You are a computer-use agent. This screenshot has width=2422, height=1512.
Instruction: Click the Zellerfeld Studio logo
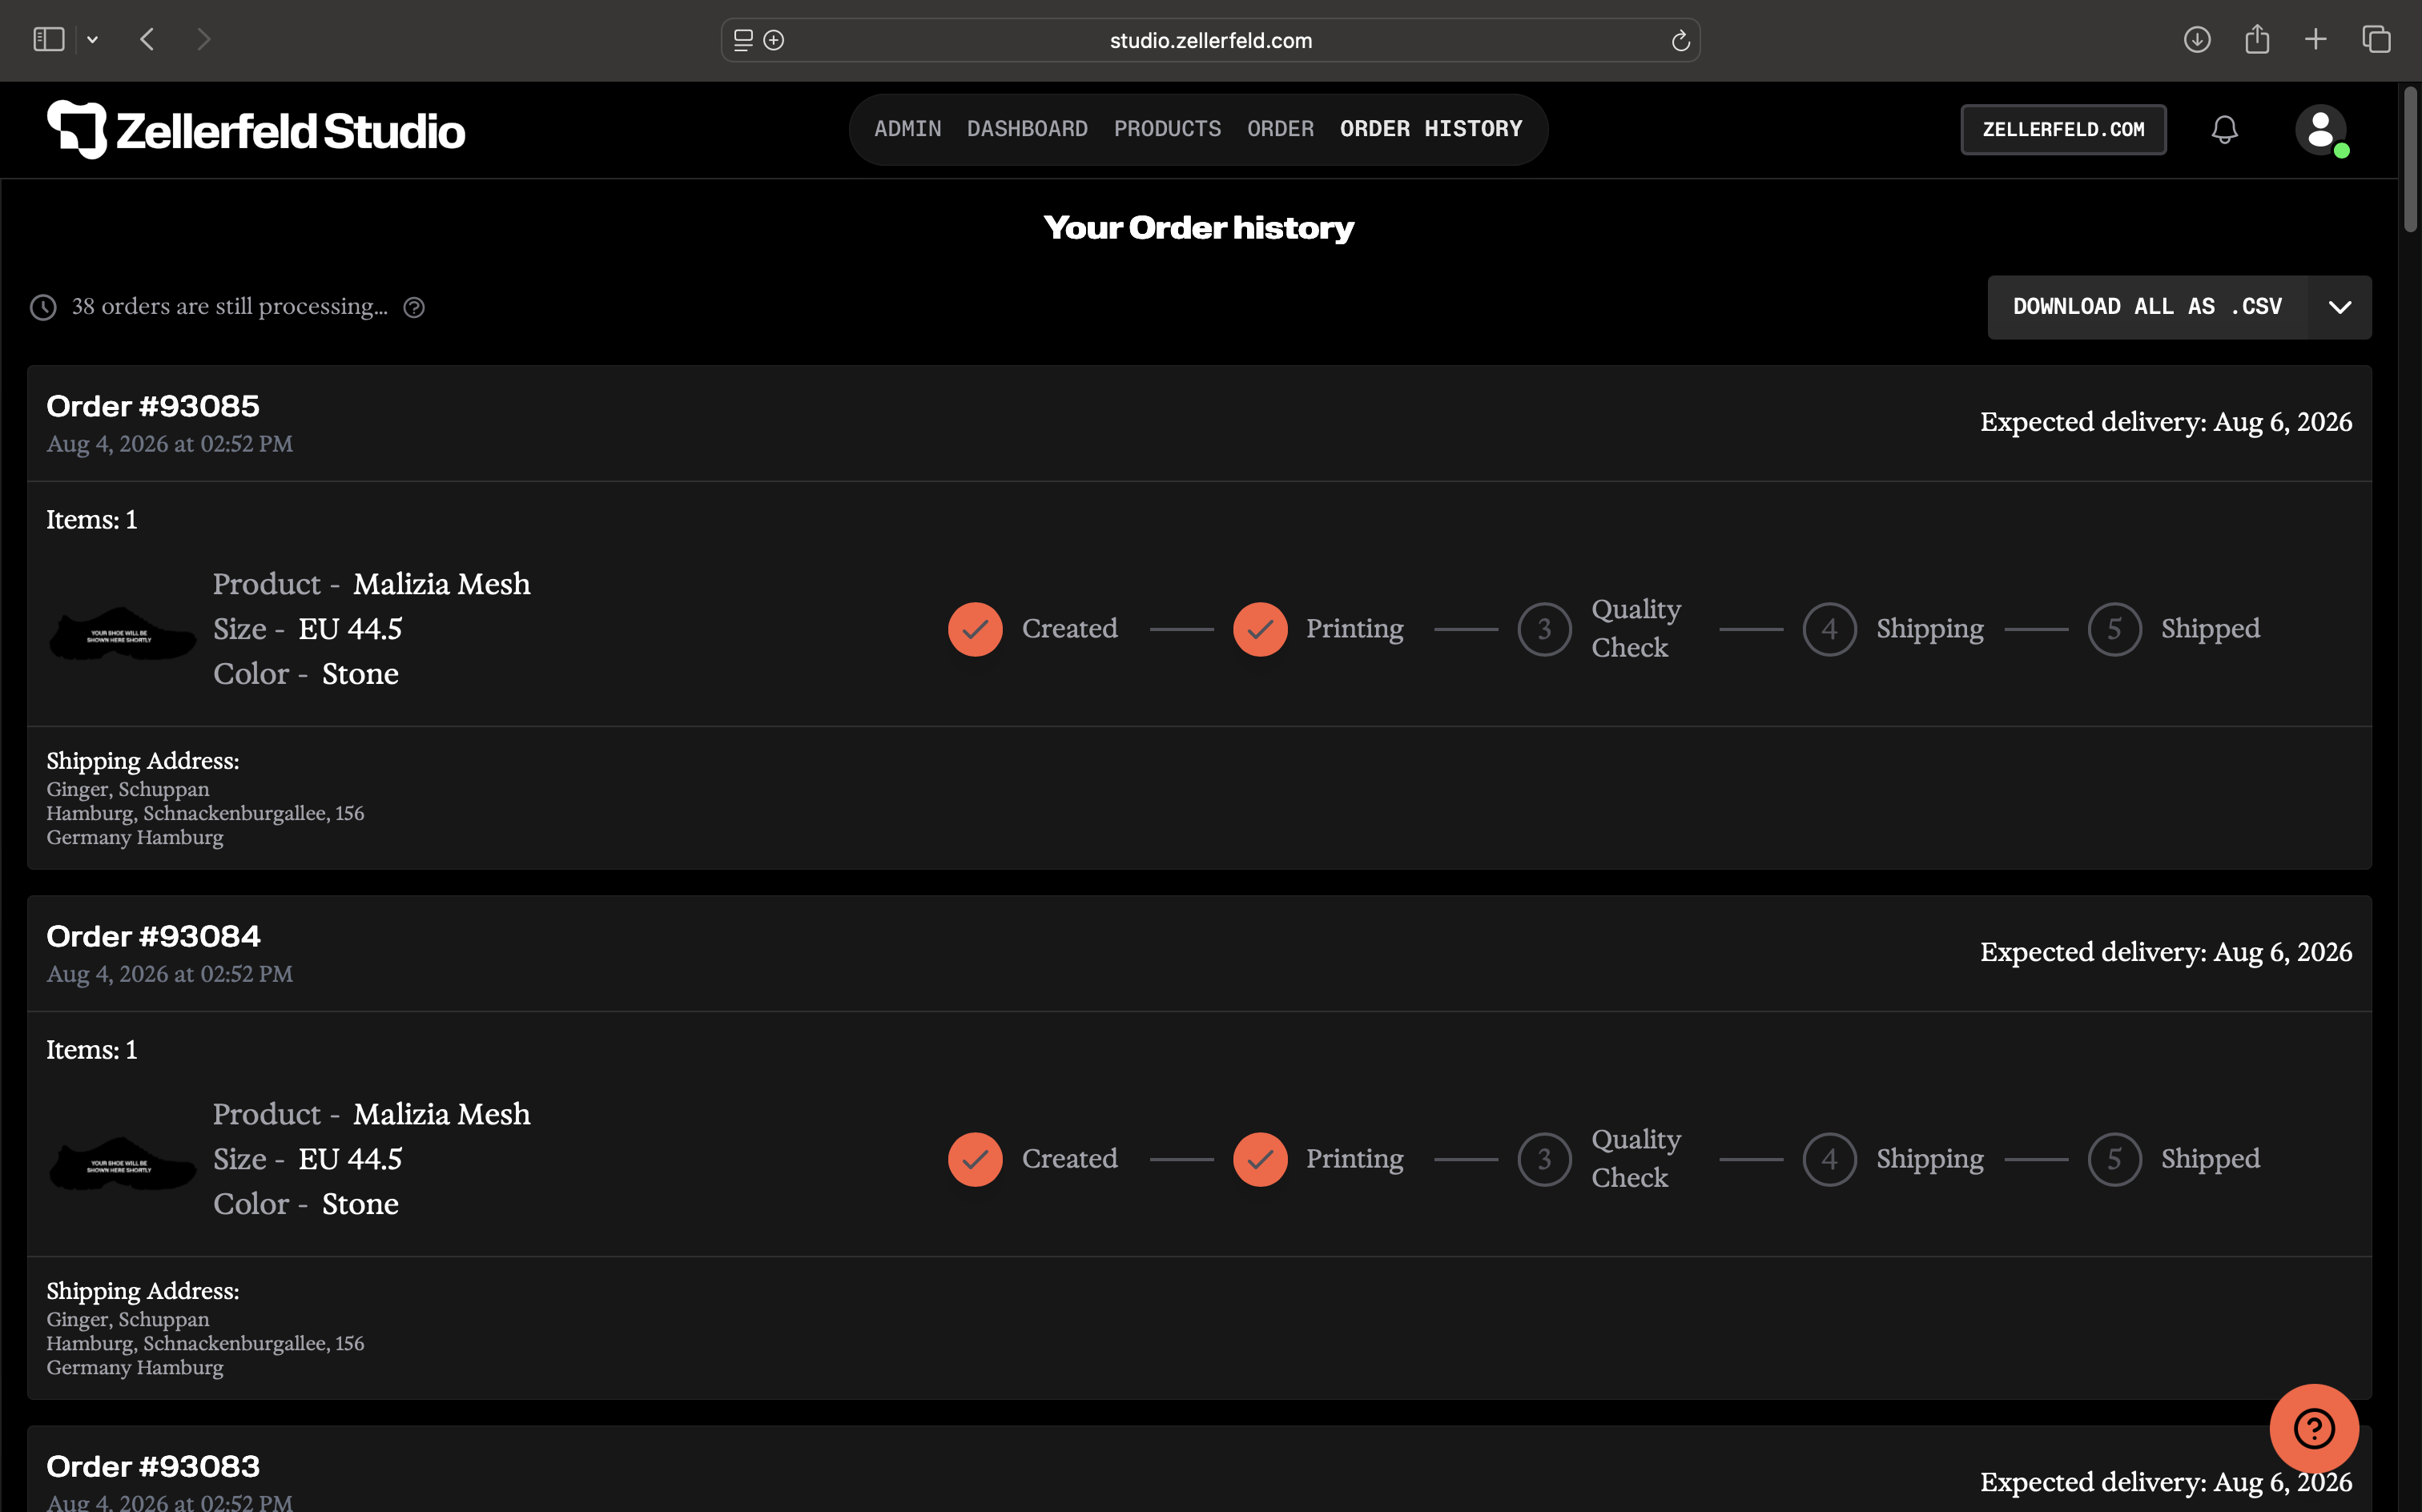[256, 130]
